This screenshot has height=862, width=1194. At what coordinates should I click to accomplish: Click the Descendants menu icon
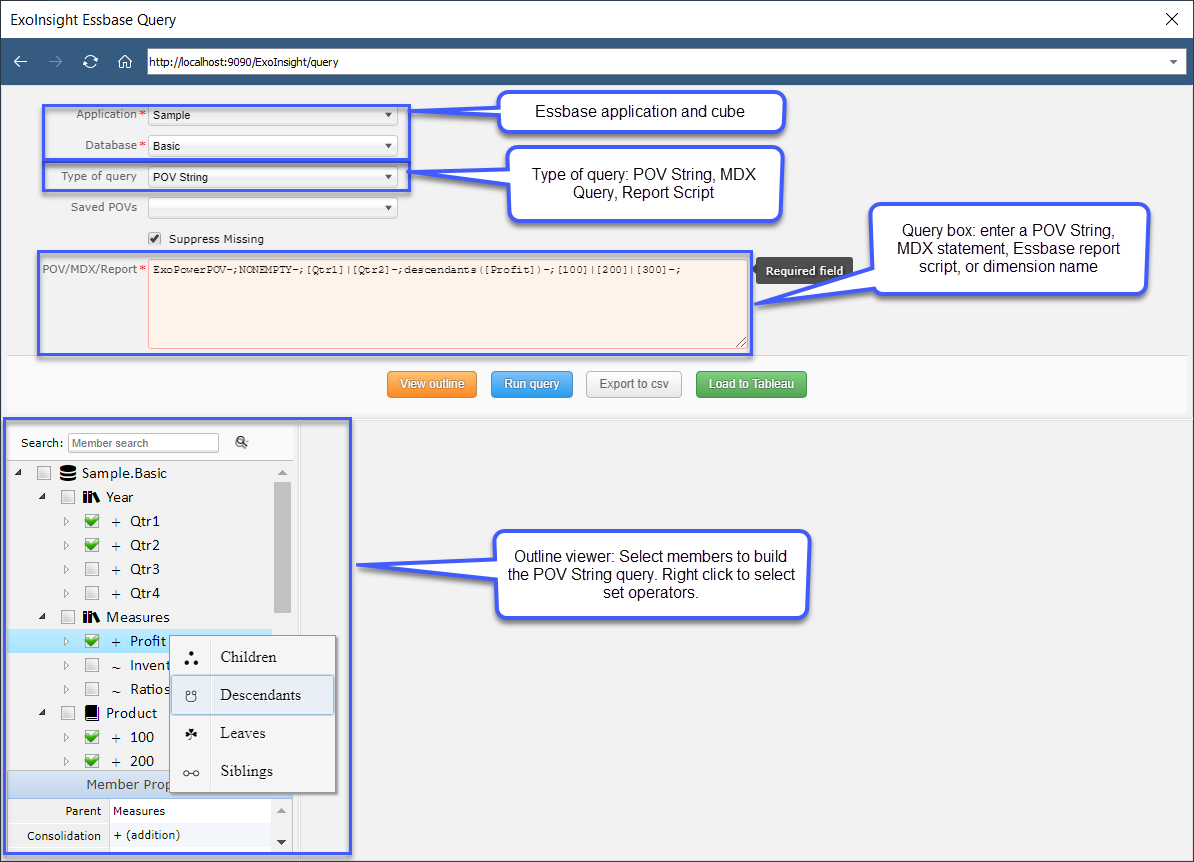pyautogui.click(x=191, y=695)
